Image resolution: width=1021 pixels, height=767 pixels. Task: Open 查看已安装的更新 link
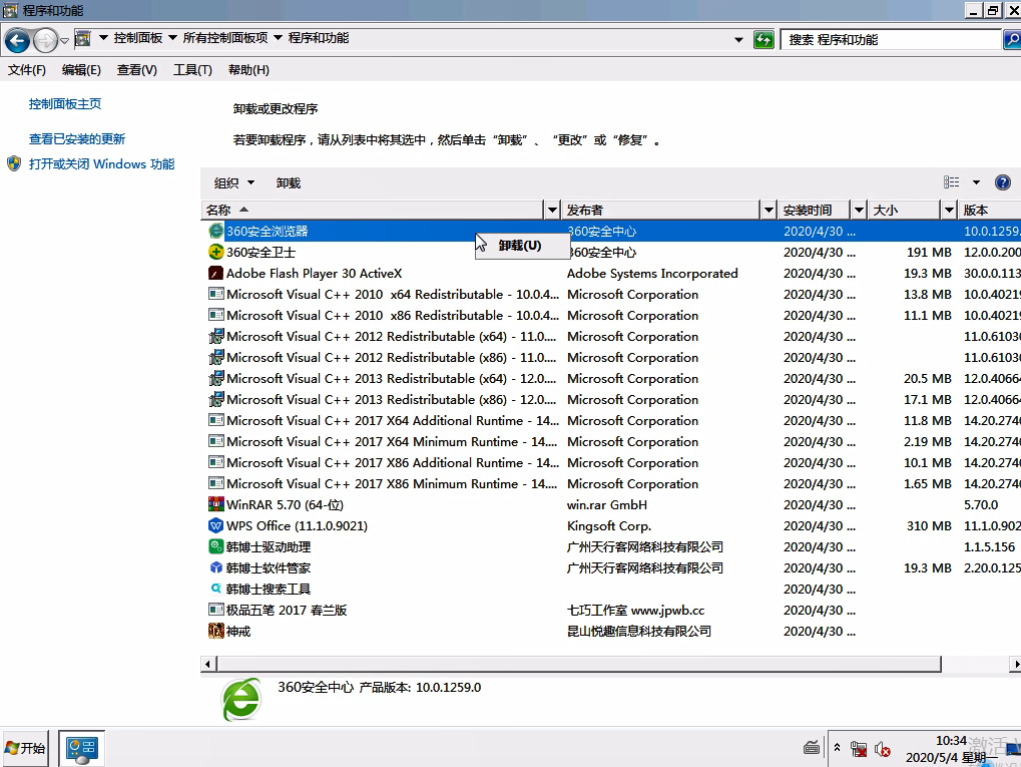click(77, 139)
